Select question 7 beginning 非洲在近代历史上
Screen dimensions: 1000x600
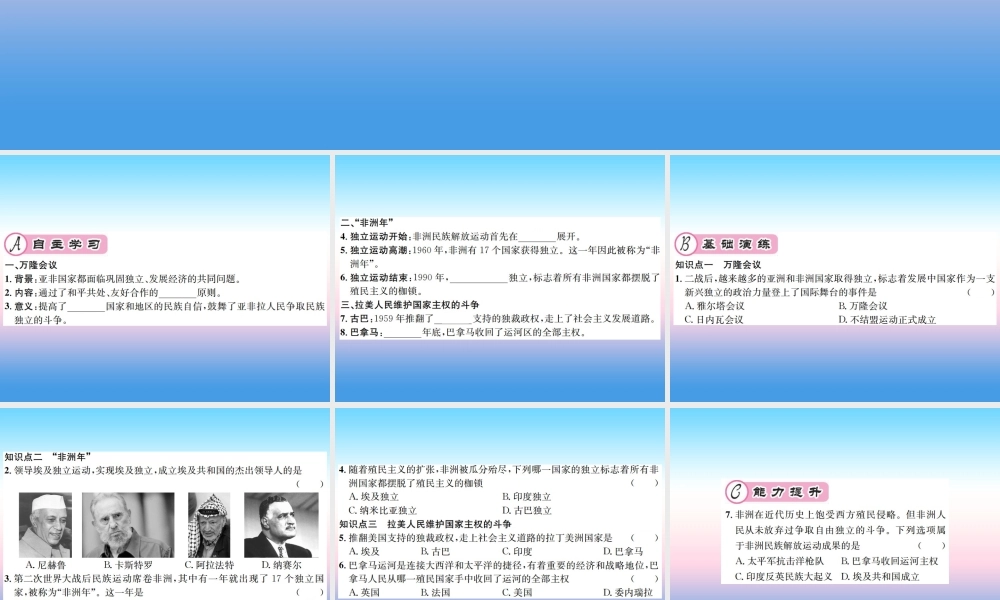coord(835,530)
